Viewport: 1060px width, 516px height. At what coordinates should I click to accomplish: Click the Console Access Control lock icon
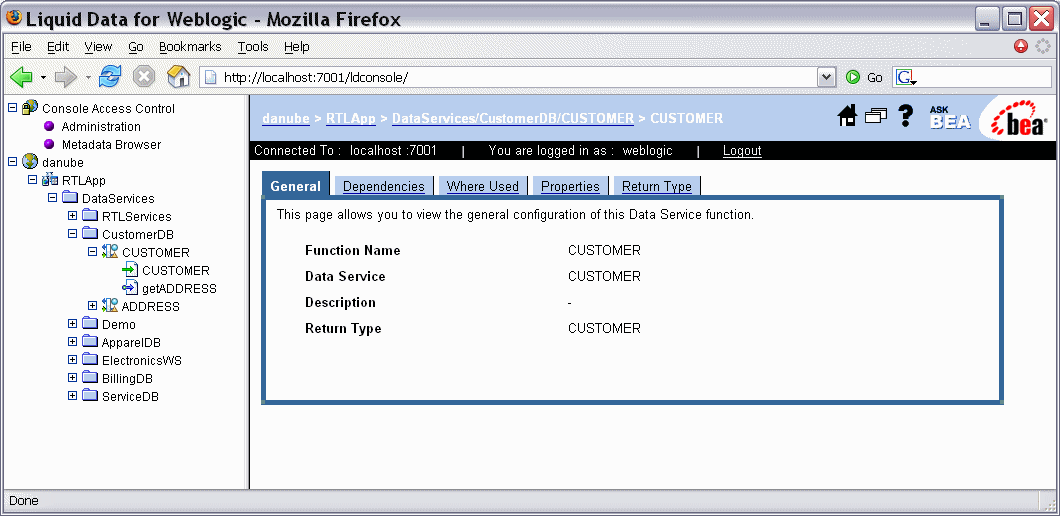coord(29,108)
